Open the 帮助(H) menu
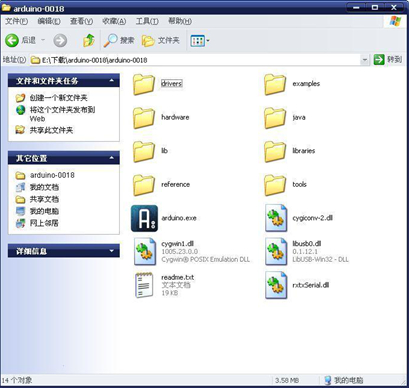Viewport: 410px width, 388px height. pyautogui.click(x=180, y=21)
